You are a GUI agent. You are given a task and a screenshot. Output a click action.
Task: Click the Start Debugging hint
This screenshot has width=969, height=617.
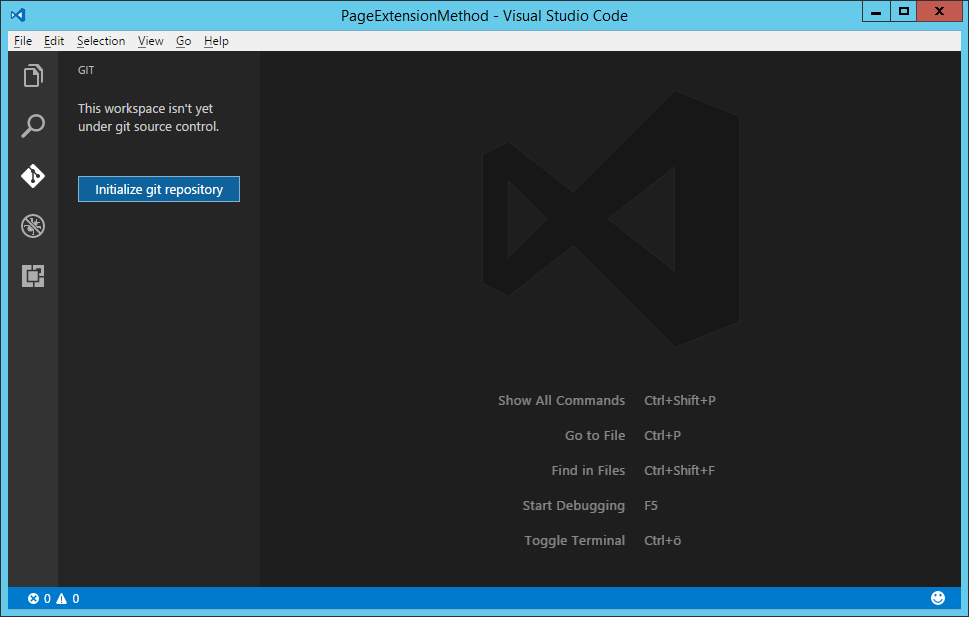(573, 506)
